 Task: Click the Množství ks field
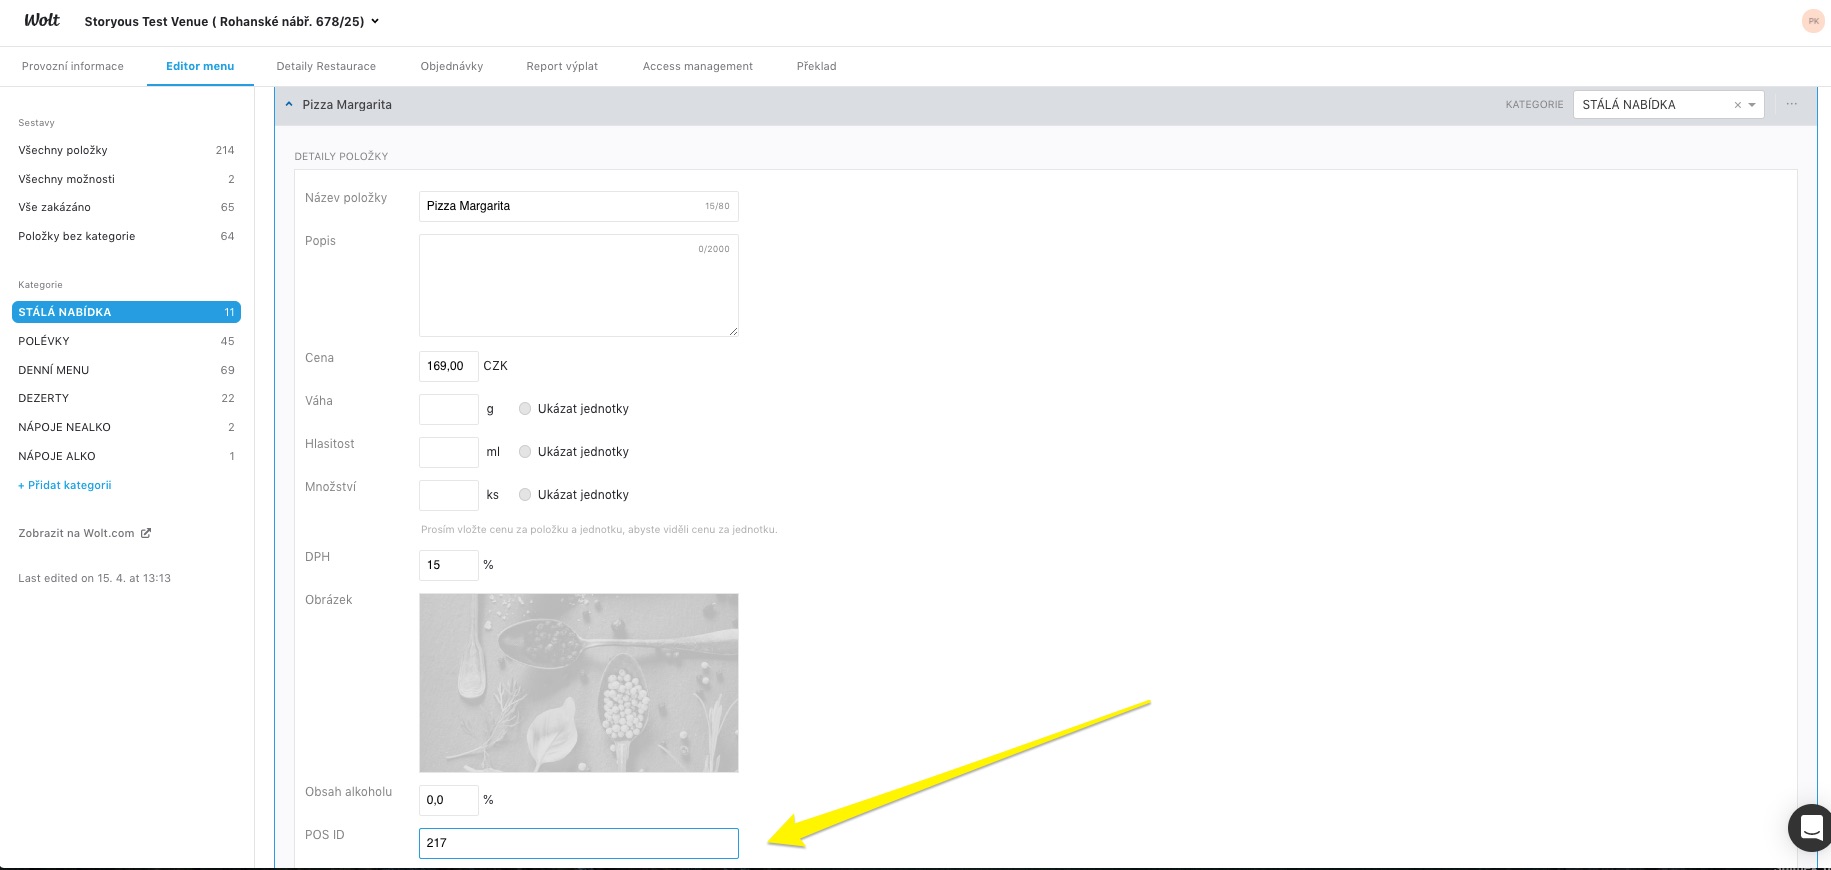coord(448,495)
